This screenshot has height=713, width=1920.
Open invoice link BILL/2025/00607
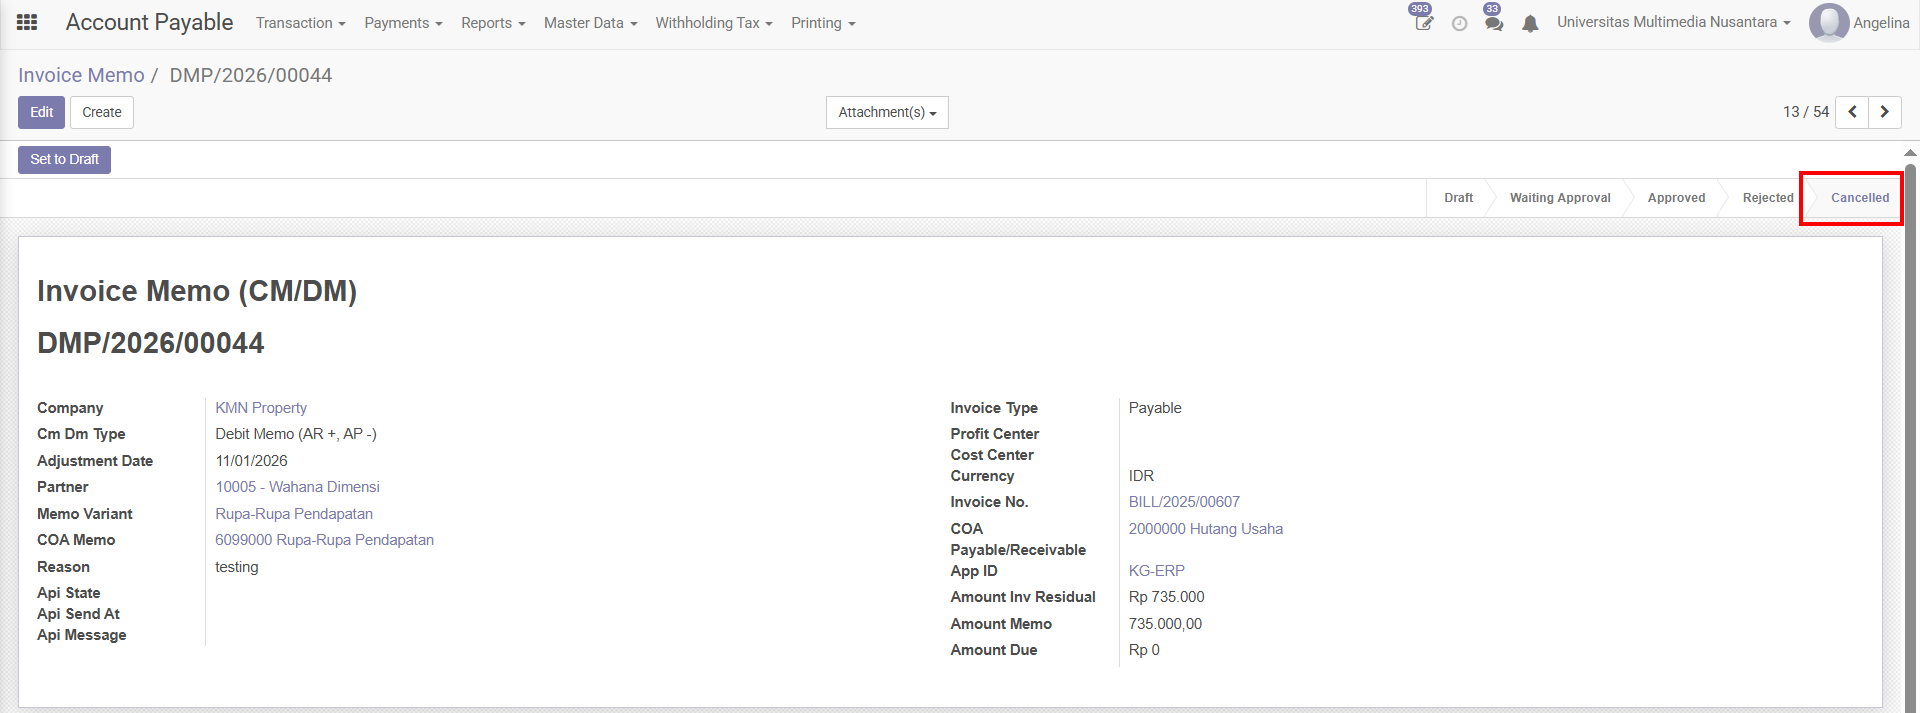[1184, 502]
